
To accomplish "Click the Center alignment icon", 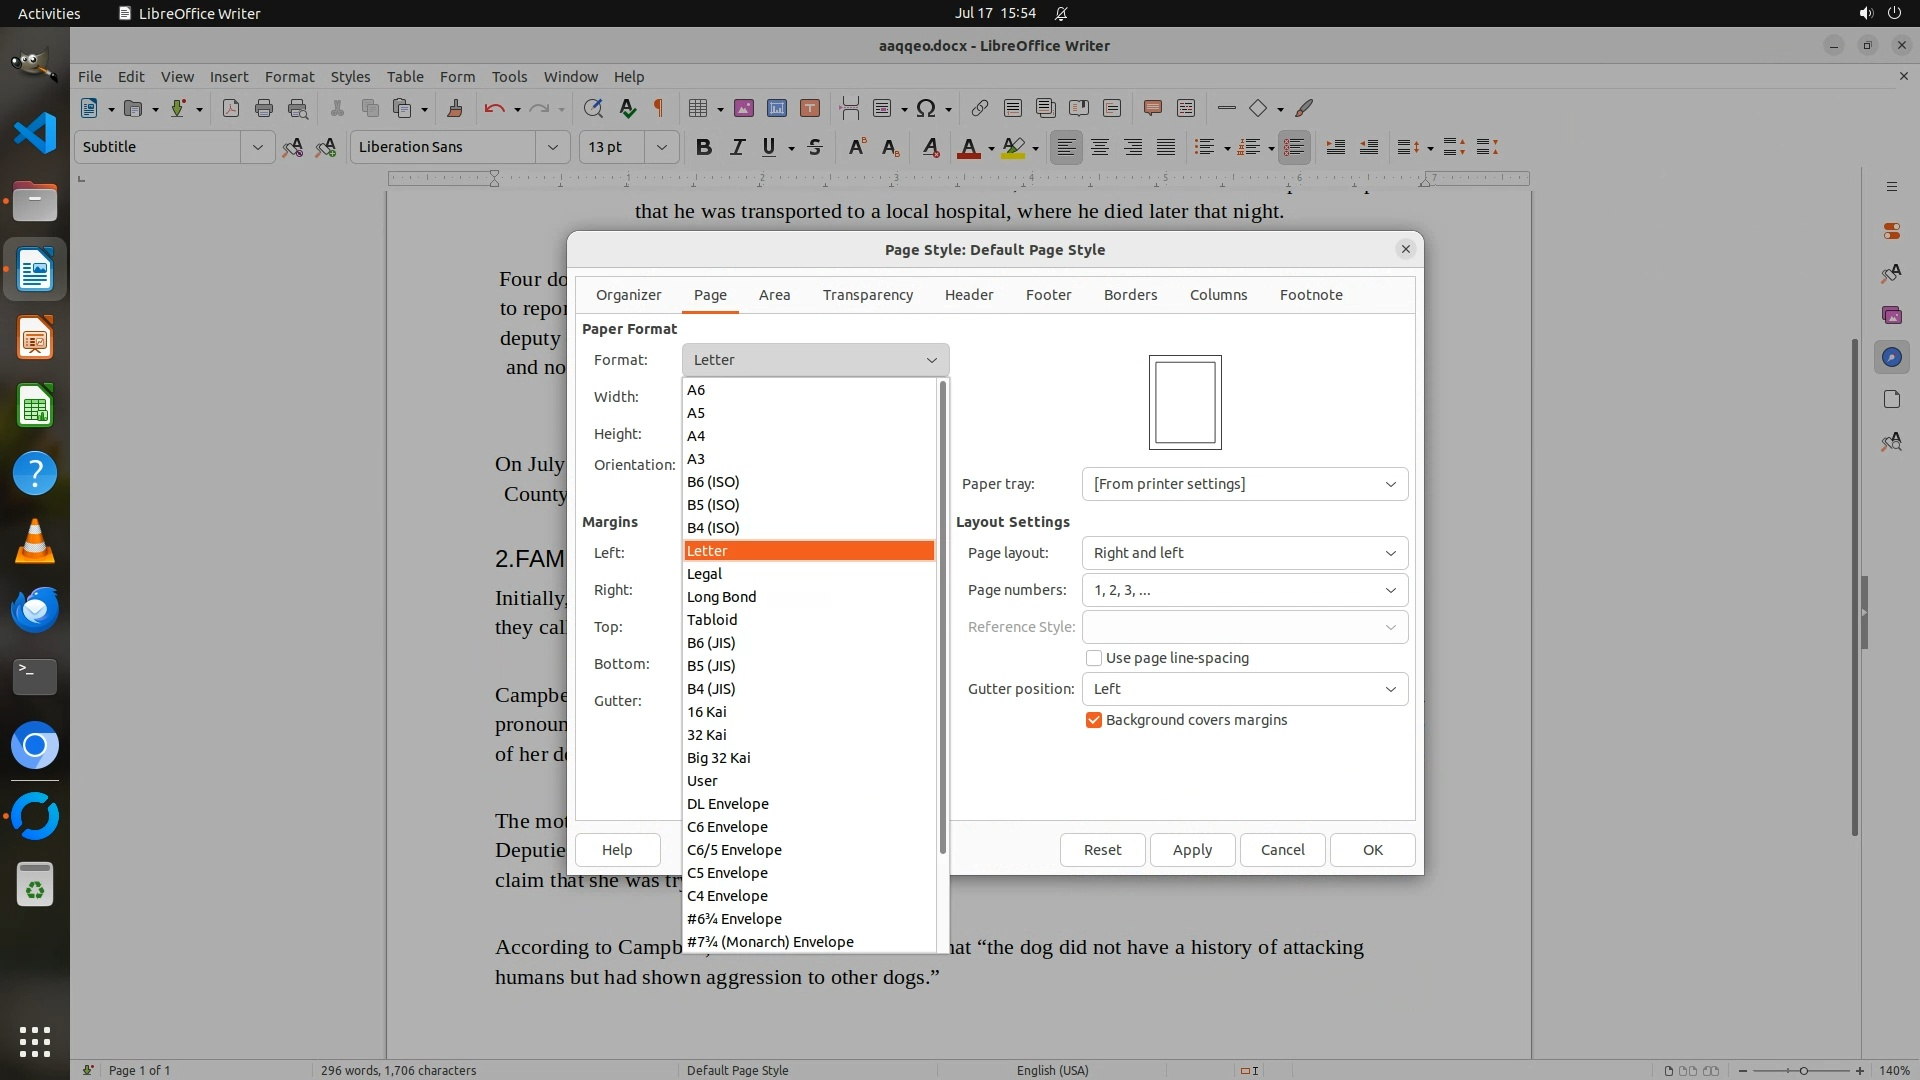I will coord(1100,147).
